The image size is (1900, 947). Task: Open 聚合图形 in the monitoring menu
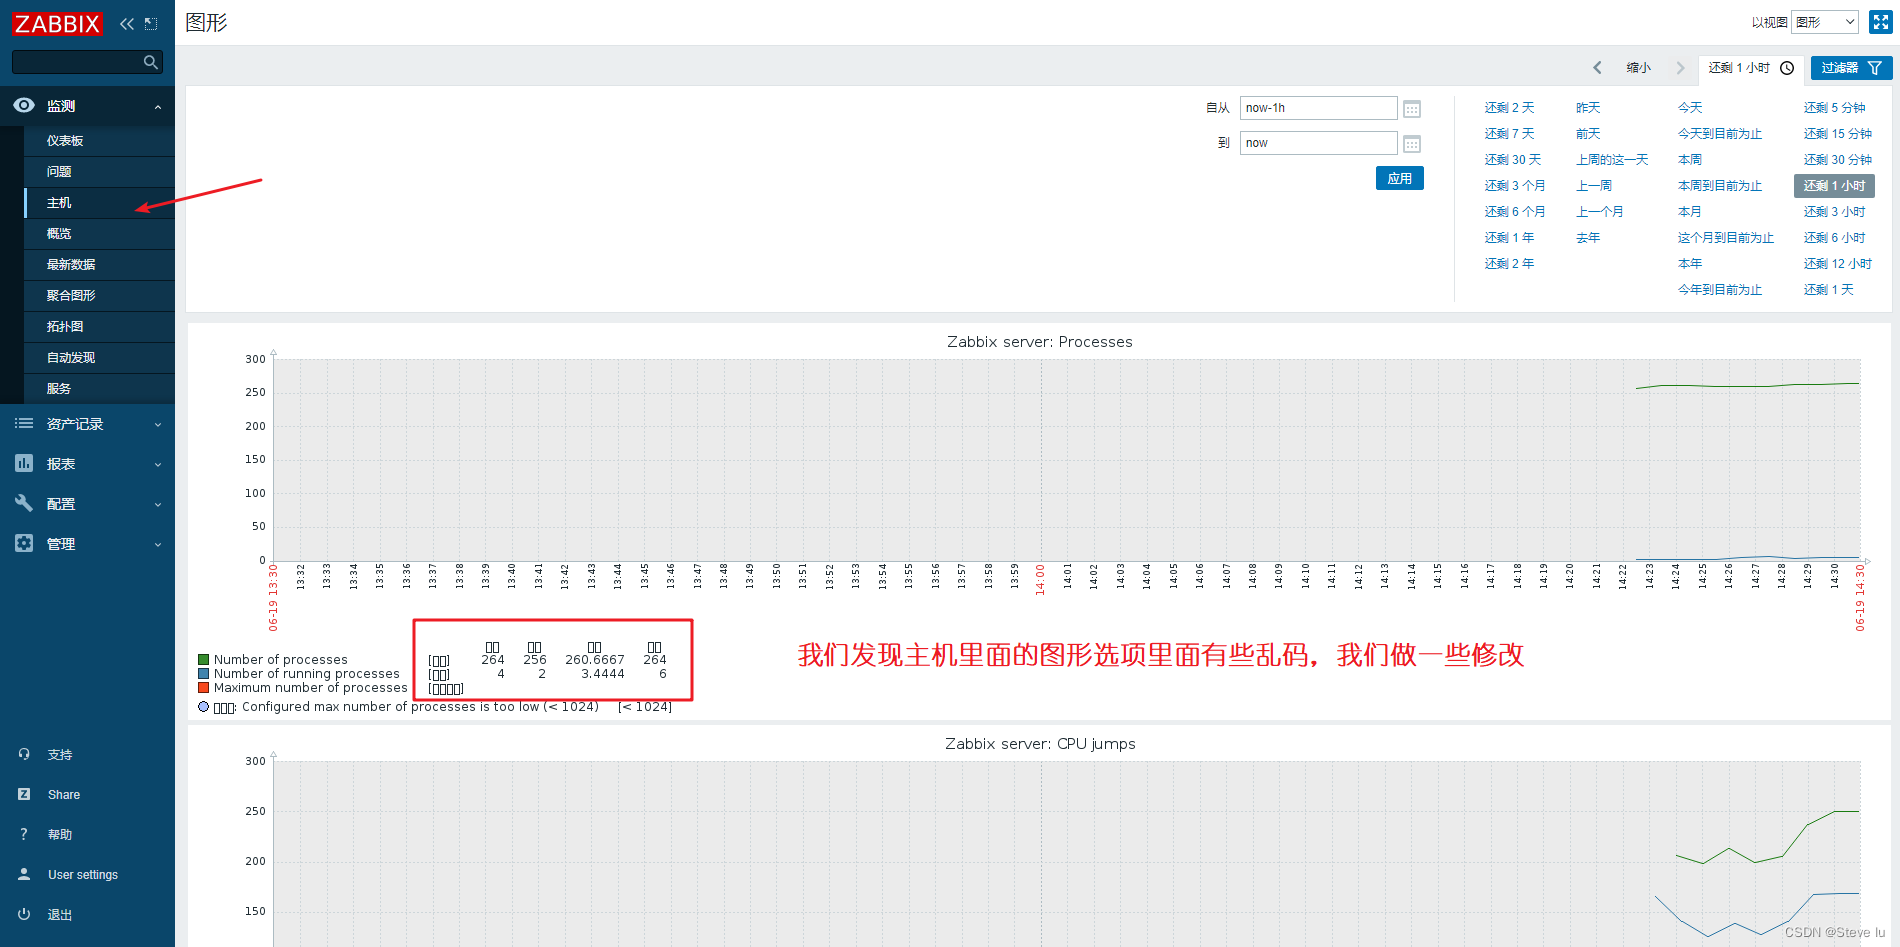click(71, 296)
